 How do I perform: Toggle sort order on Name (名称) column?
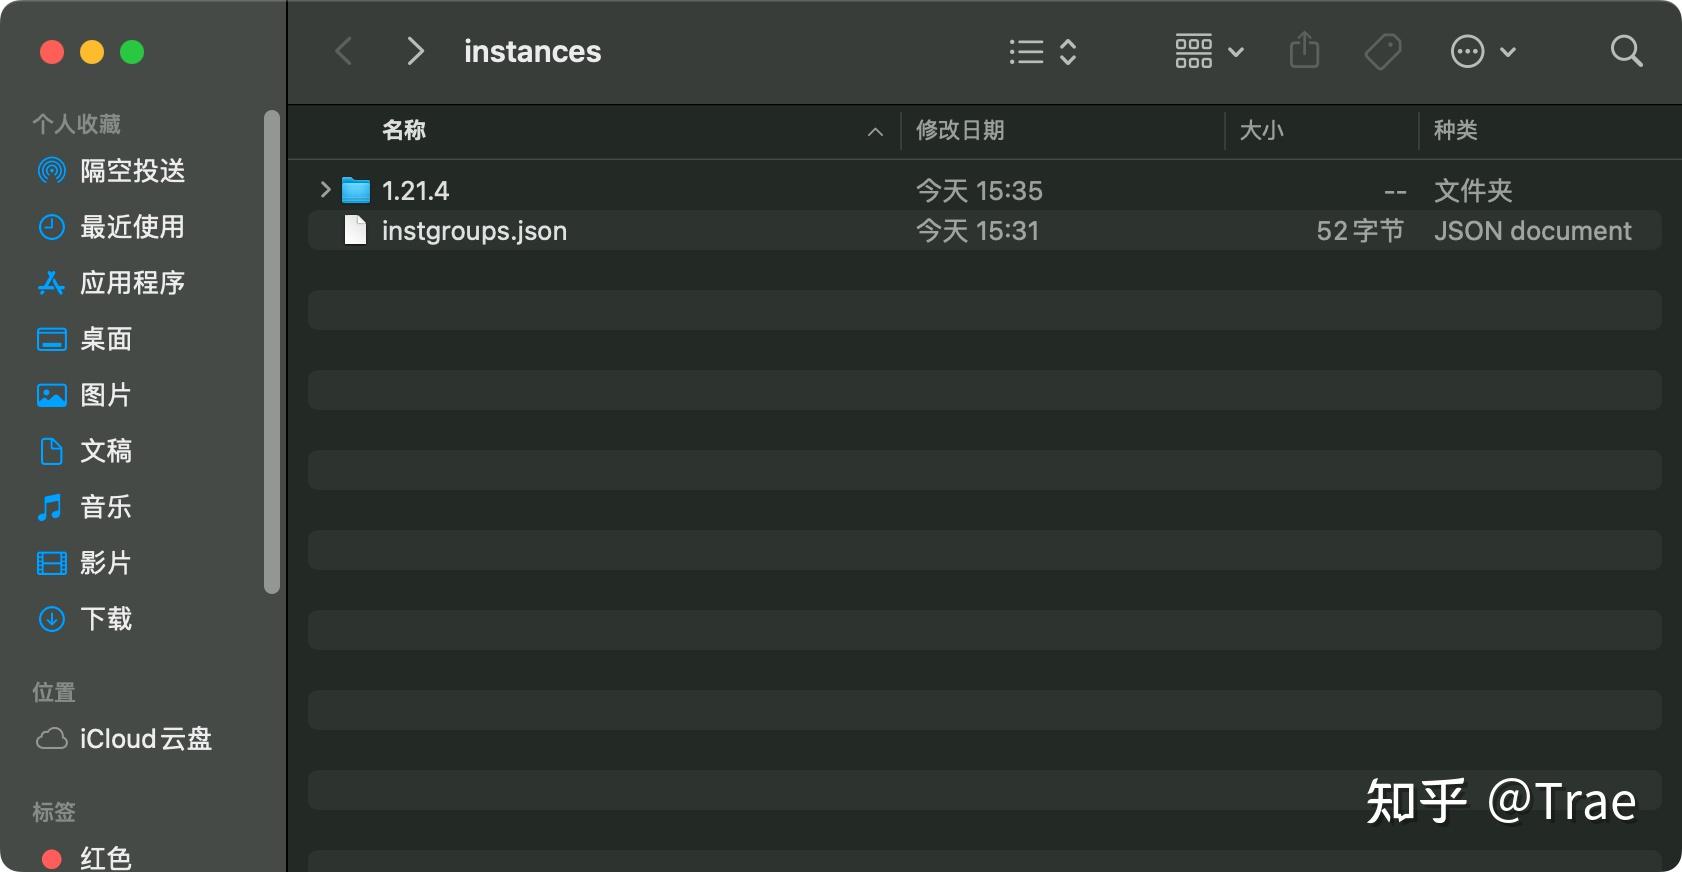point(404,130)
